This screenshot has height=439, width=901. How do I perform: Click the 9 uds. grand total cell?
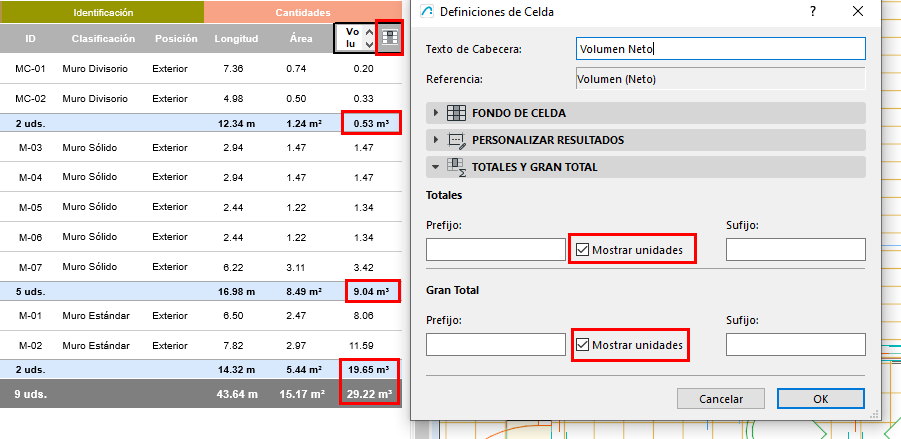[x=31, y=394]
